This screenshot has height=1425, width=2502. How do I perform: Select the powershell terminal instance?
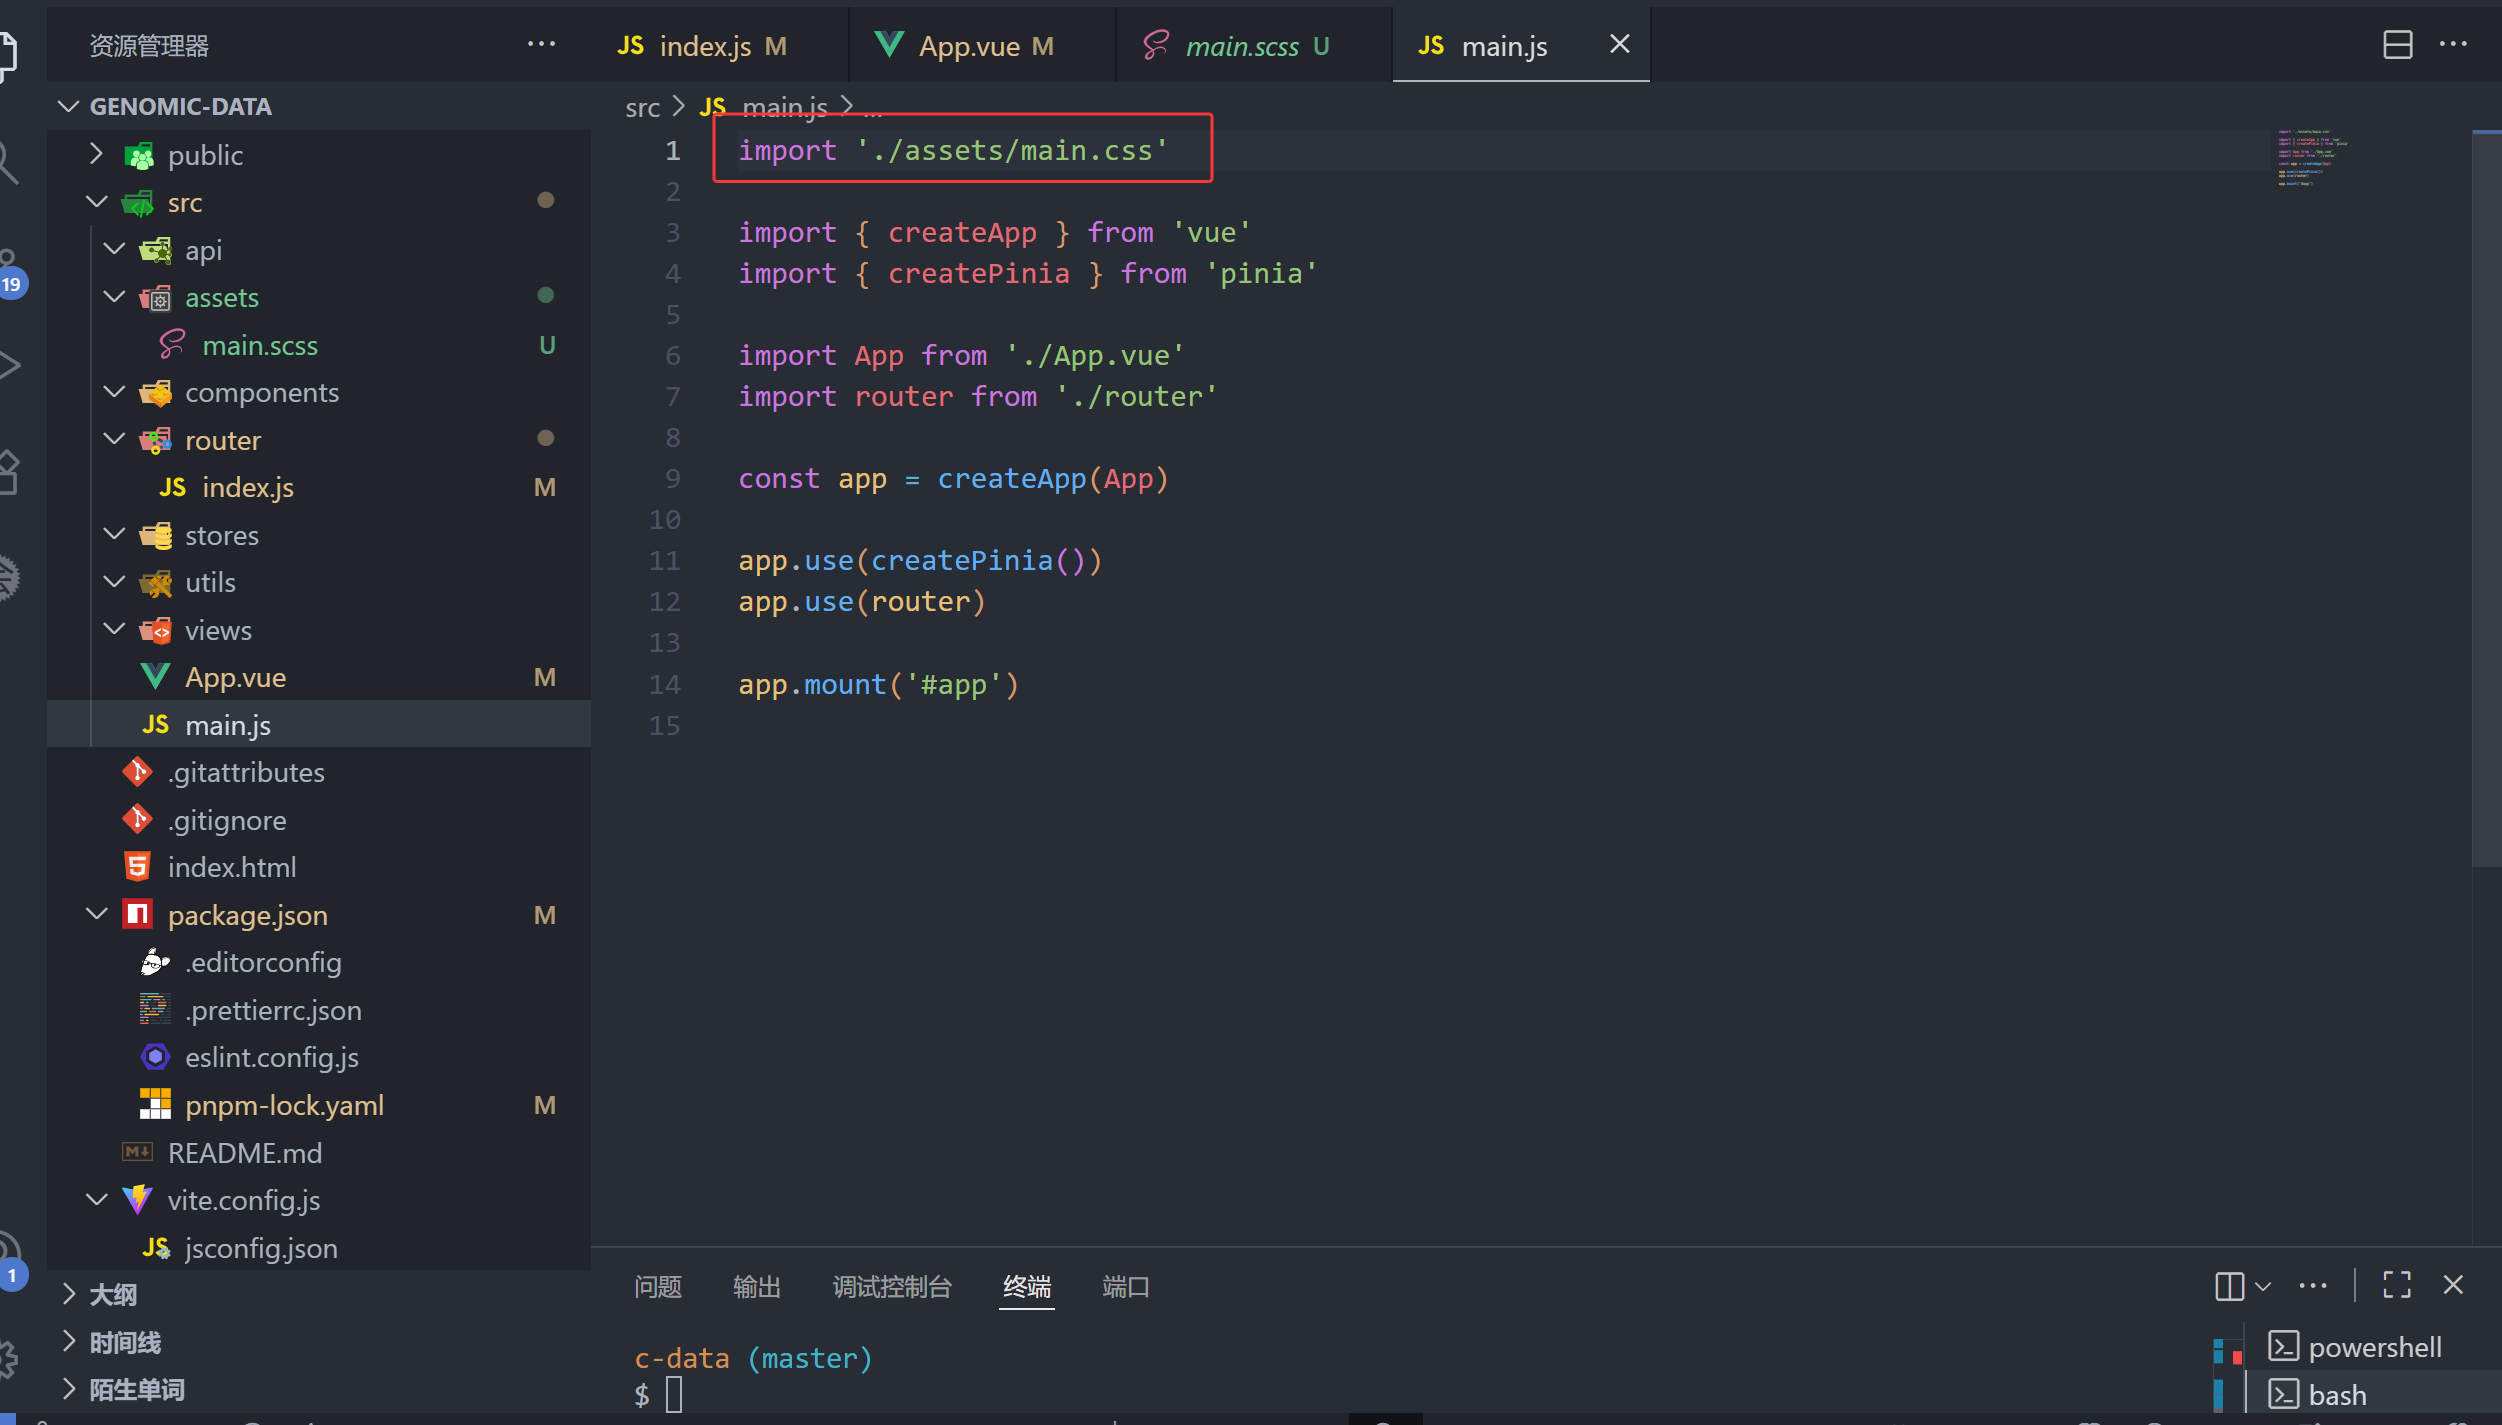point(2373,1347)
